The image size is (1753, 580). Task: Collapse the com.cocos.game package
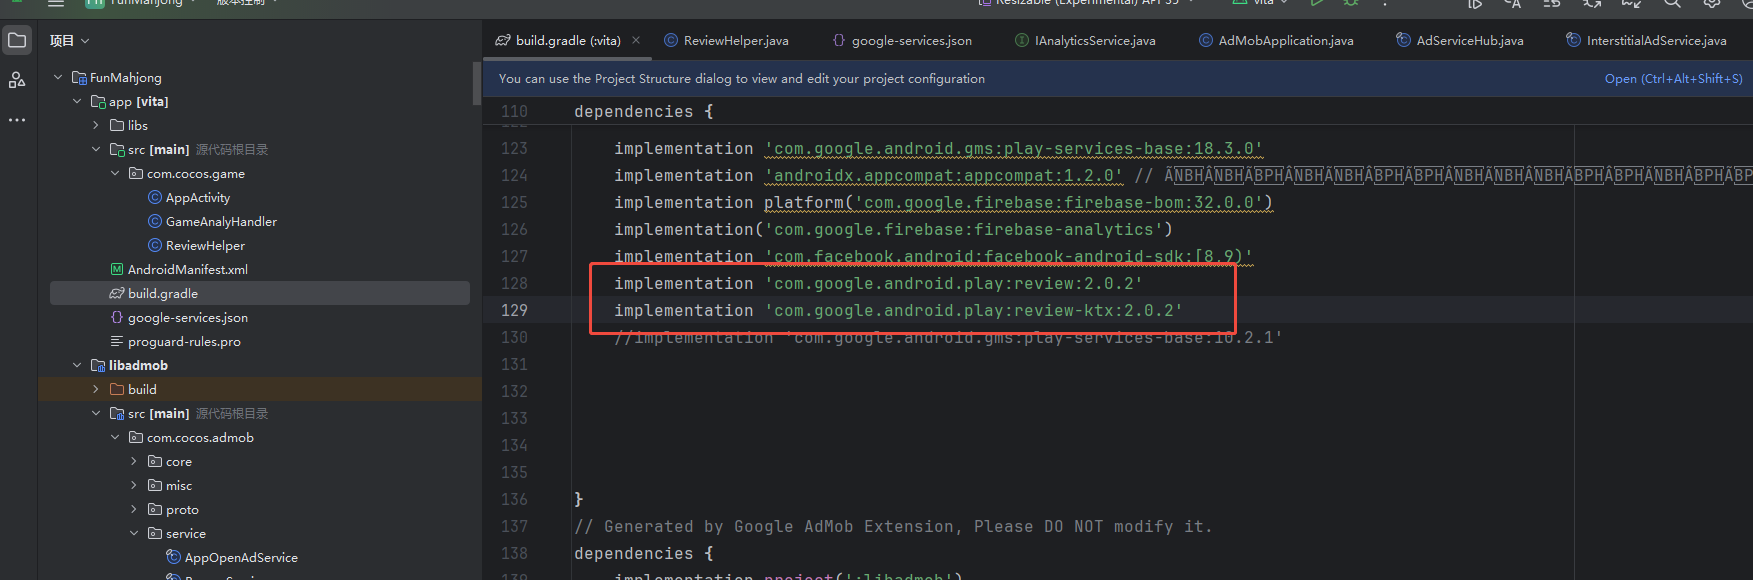click(115, 173)
